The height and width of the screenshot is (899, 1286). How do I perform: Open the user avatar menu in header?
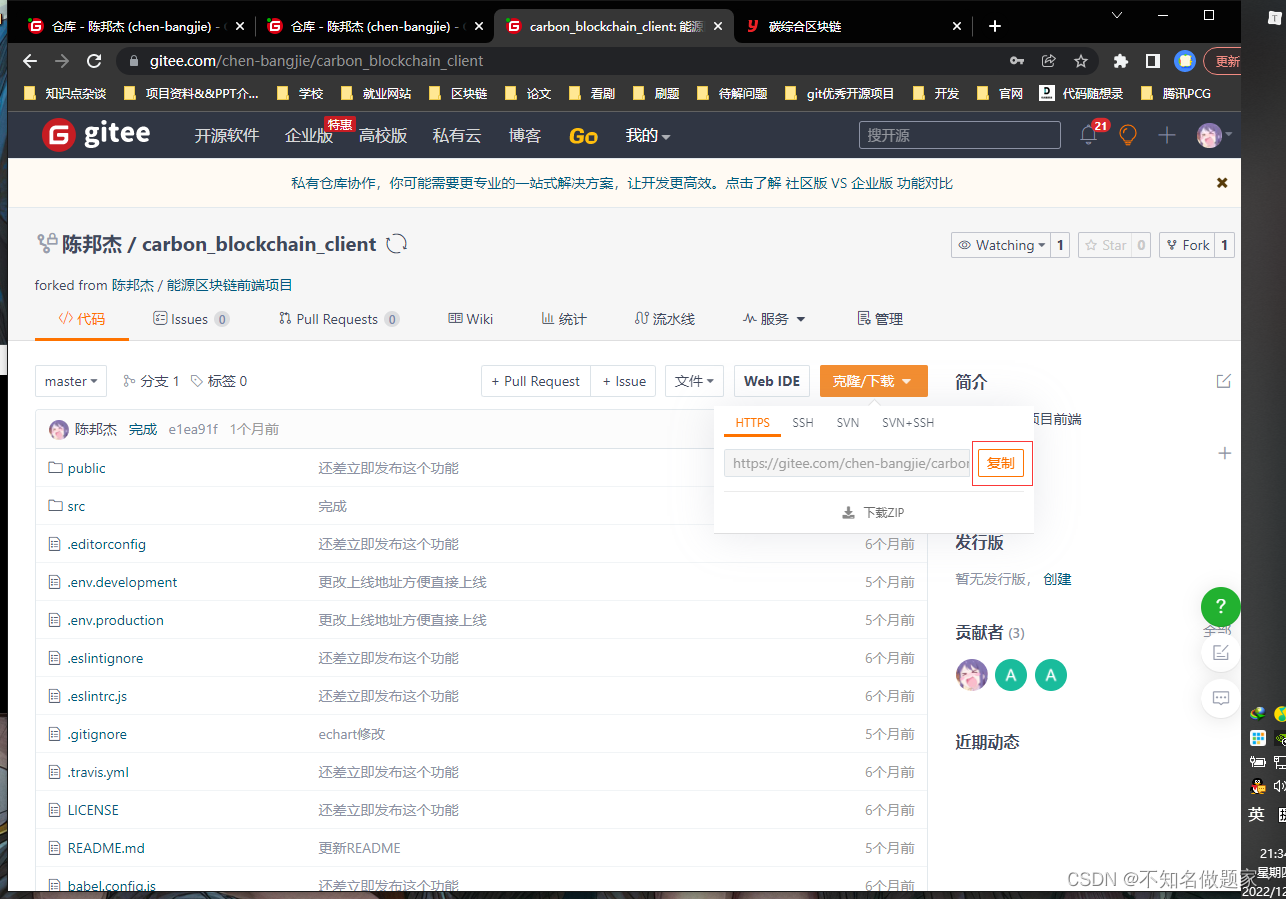(x=1213, y=135)
